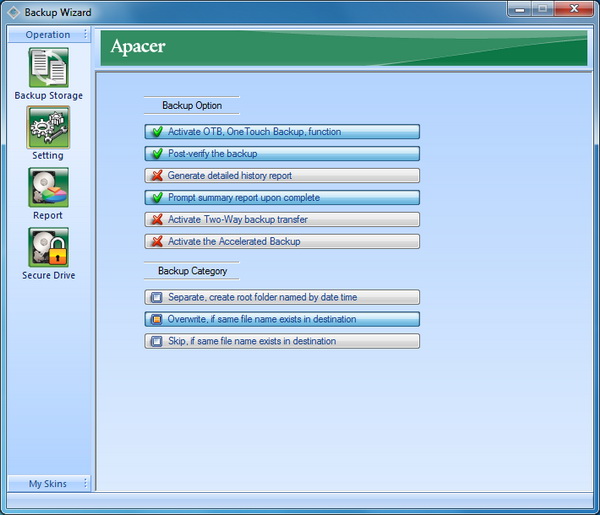This screenshot has width=600, height=515.
Task: Toggle Prompt summary report upon complete
Action: coord(282,197)
